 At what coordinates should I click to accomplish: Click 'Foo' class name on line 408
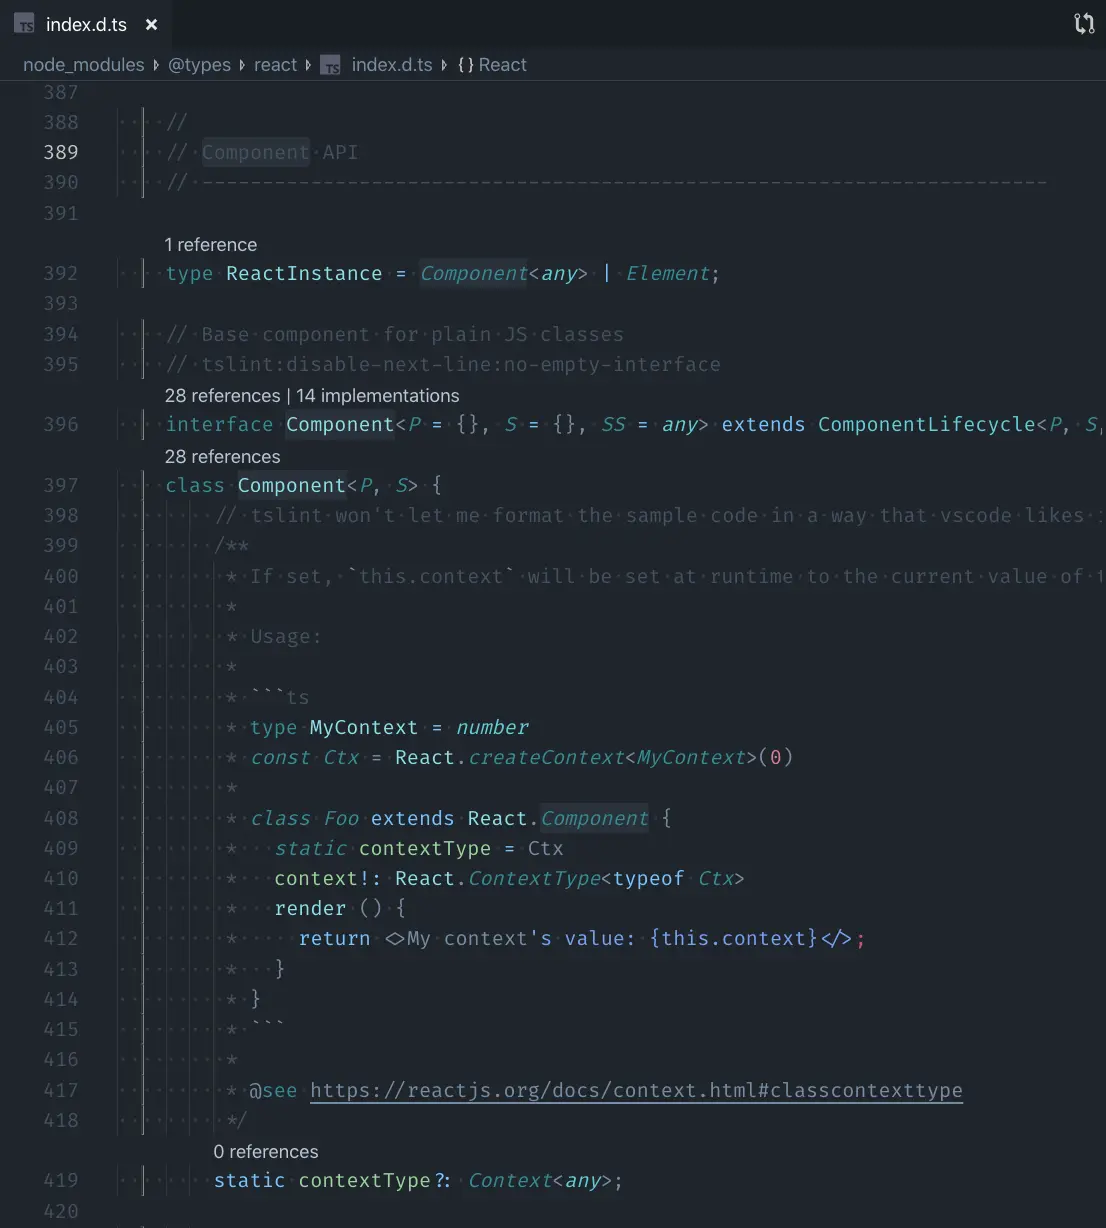340,818
